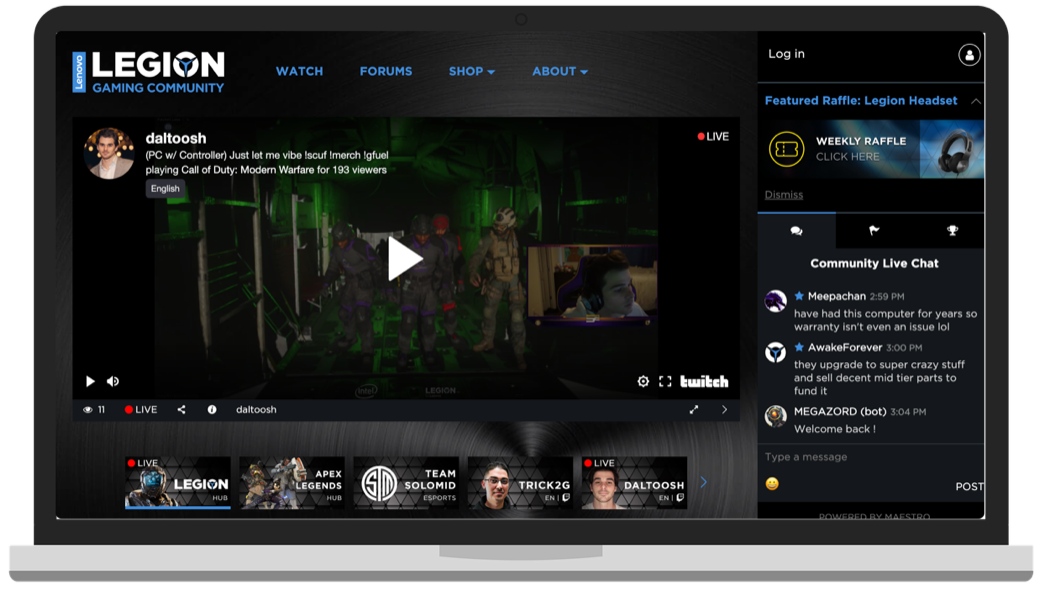Switch to the trophy tab in sidebar
The height and width of the screenshot is (591, 1040).
(952, 231)
